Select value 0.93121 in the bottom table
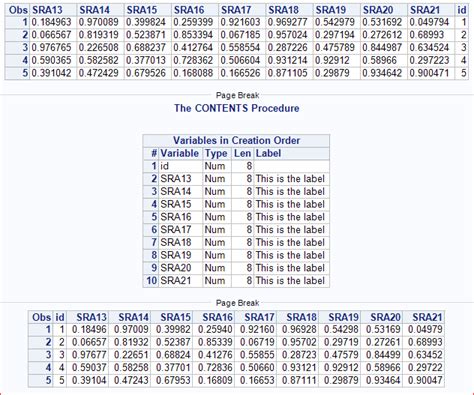 pyautogui.click(x=299, y=368)
